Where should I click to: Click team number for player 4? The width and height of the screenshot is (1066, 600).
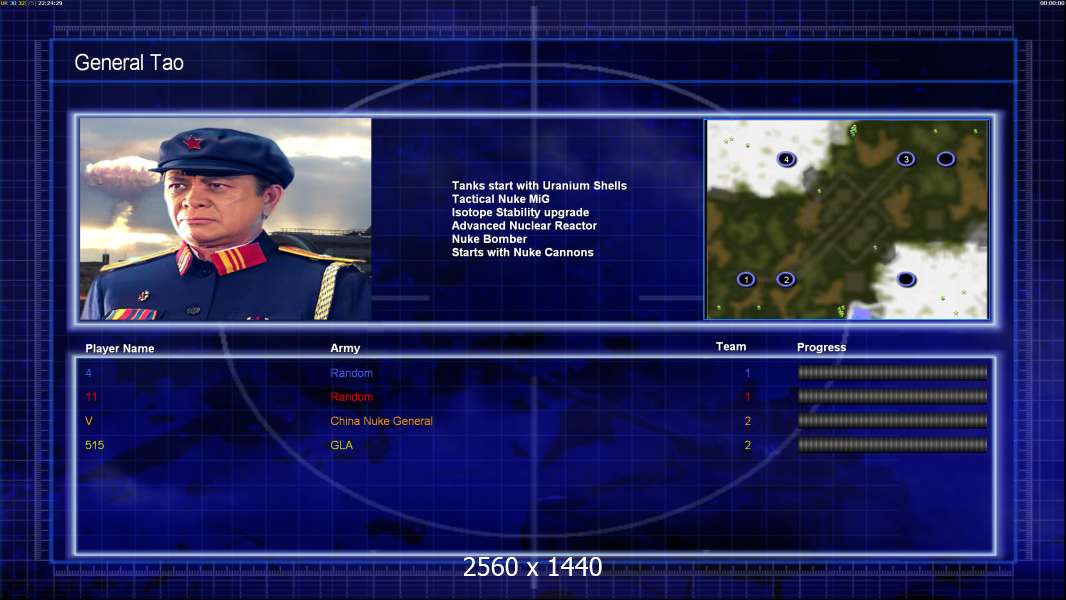[x=747, y=373]
